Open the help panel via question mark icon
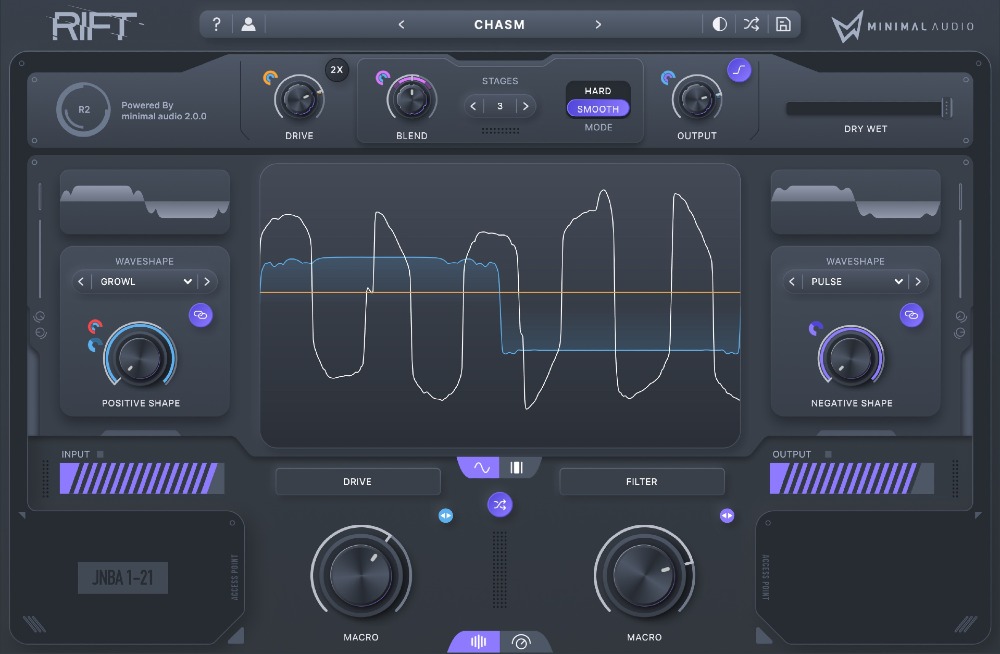The width and height of the screenshot is (1000, 654). click(217, 23)
